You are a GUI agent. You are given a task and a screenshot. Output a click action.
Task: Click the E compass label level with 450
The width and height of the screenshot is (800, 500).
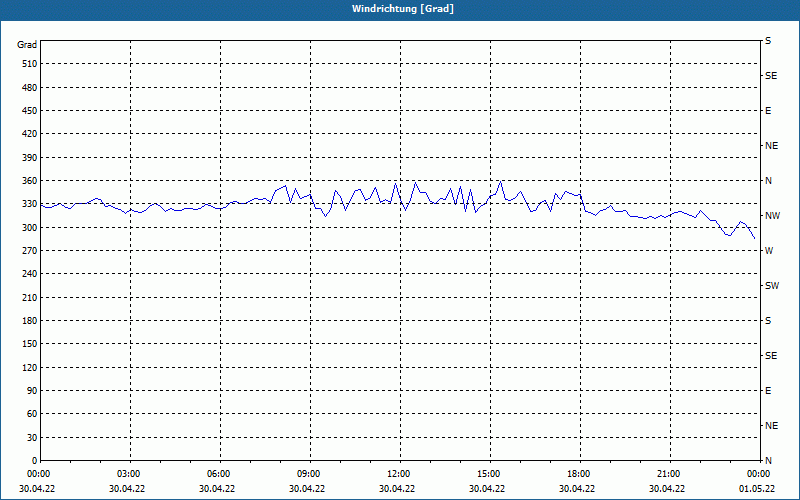coord(768,111)
